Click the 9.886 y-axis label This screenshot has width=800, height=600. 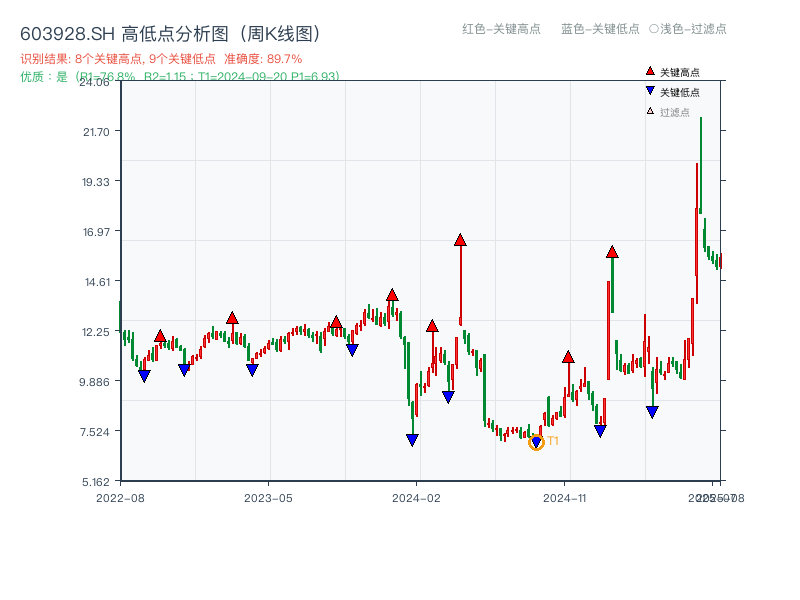(x=94, y=382)
